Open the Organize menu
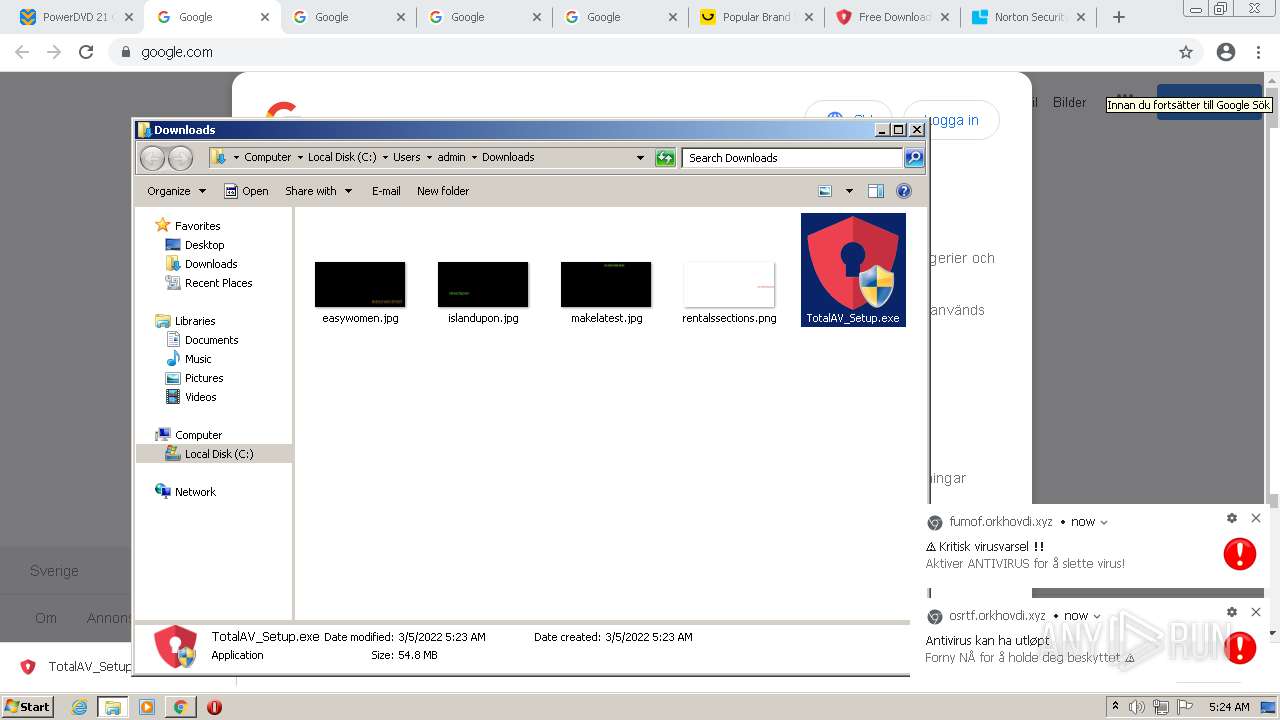Viewport: 1280px width, 720px height. (x=176, y=191)
